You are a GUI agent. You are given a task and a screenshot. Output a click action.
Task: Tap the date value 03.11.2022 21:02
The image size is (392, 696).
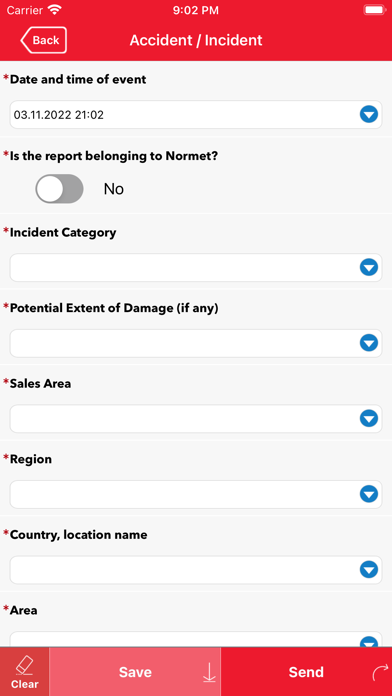pyautogui.click(x=59, y=115)
